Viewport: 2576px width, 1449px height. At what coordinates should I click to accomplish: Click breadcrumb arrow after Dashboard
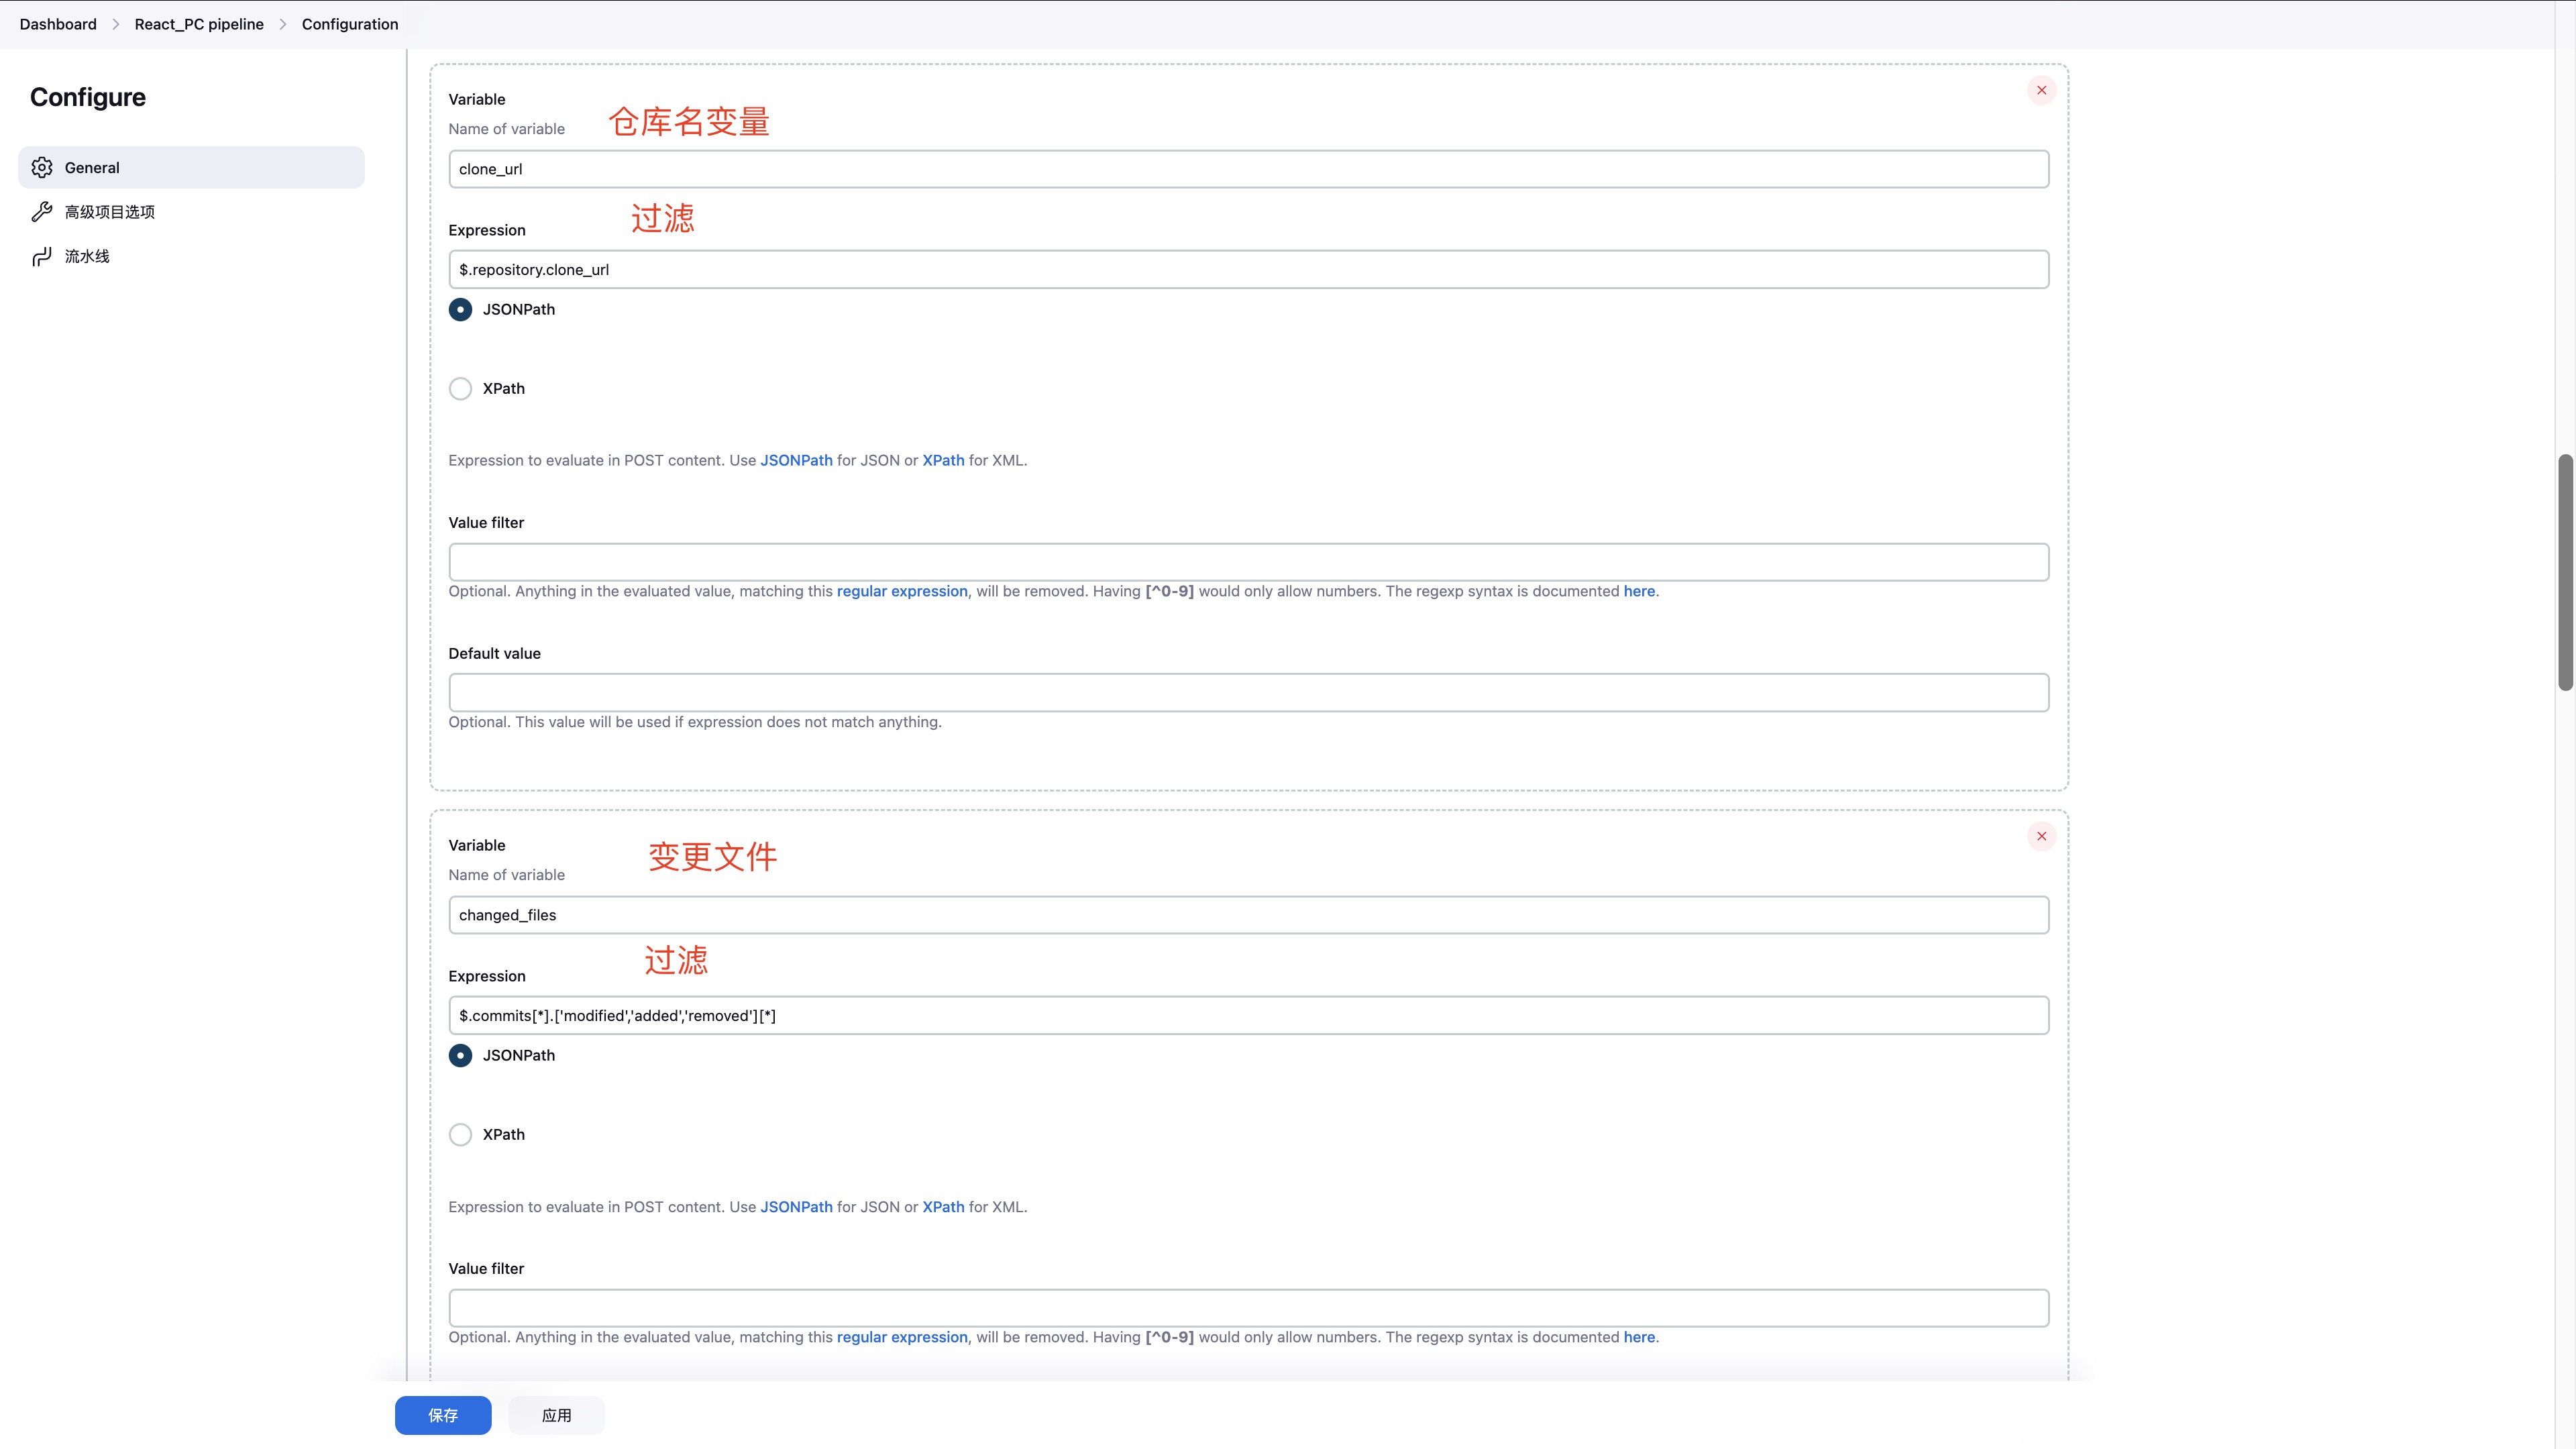[116, 24]
